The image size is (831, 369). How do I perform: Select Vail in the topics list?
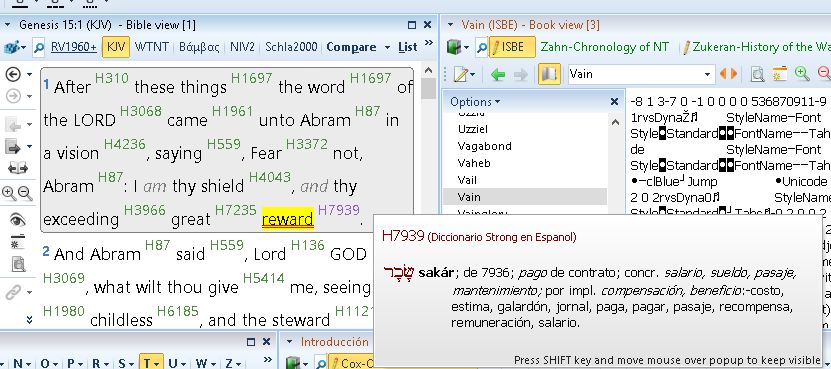pos(467,180)
